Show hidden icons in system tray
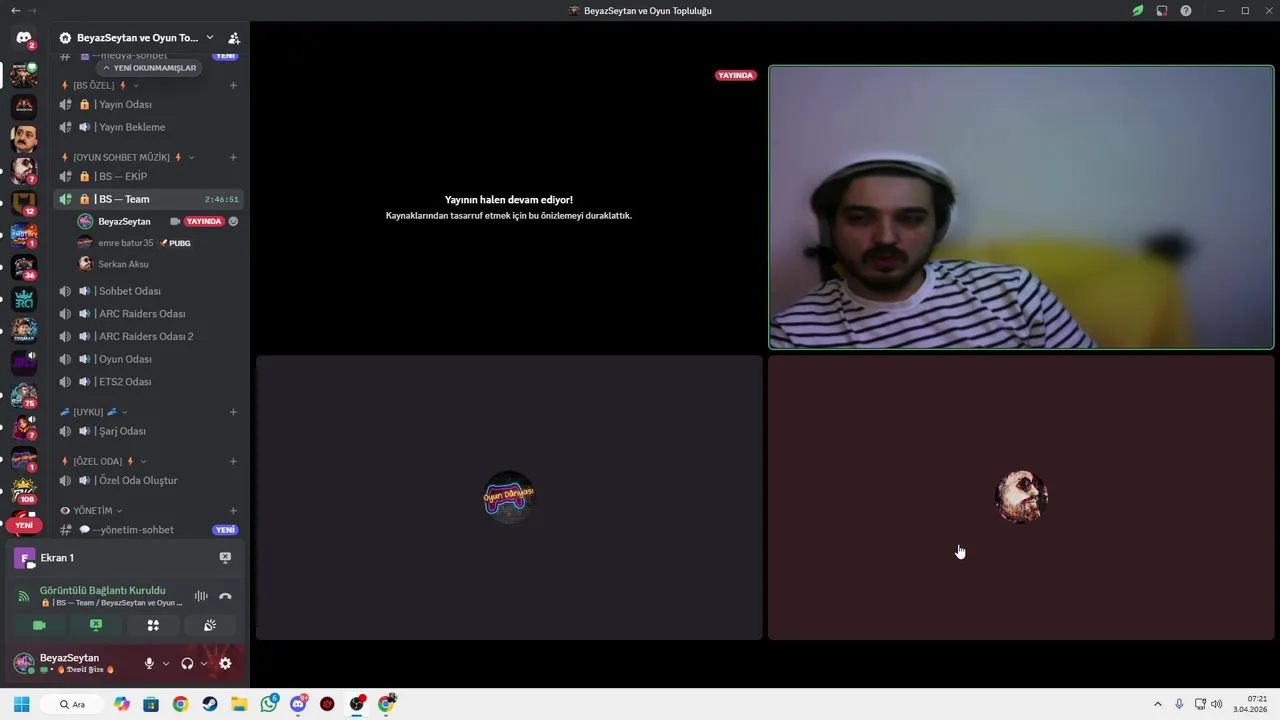 point(1158,704)
